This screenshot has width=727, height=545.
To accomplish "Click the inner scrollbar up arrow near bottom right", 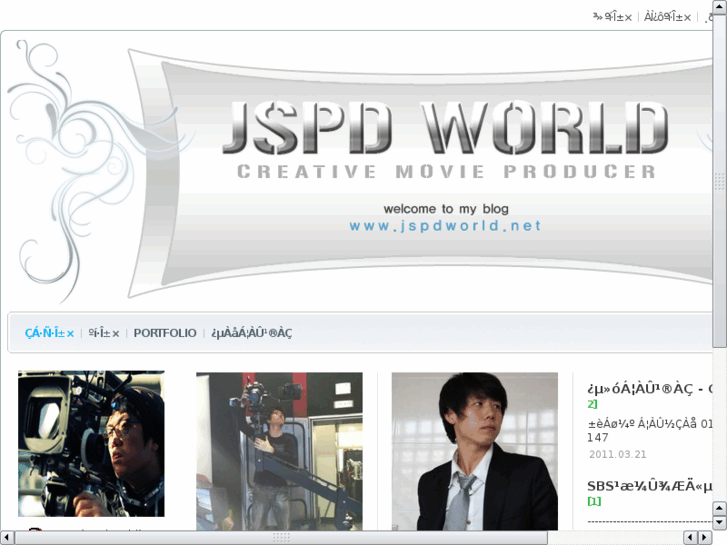I will click(720, 508).
